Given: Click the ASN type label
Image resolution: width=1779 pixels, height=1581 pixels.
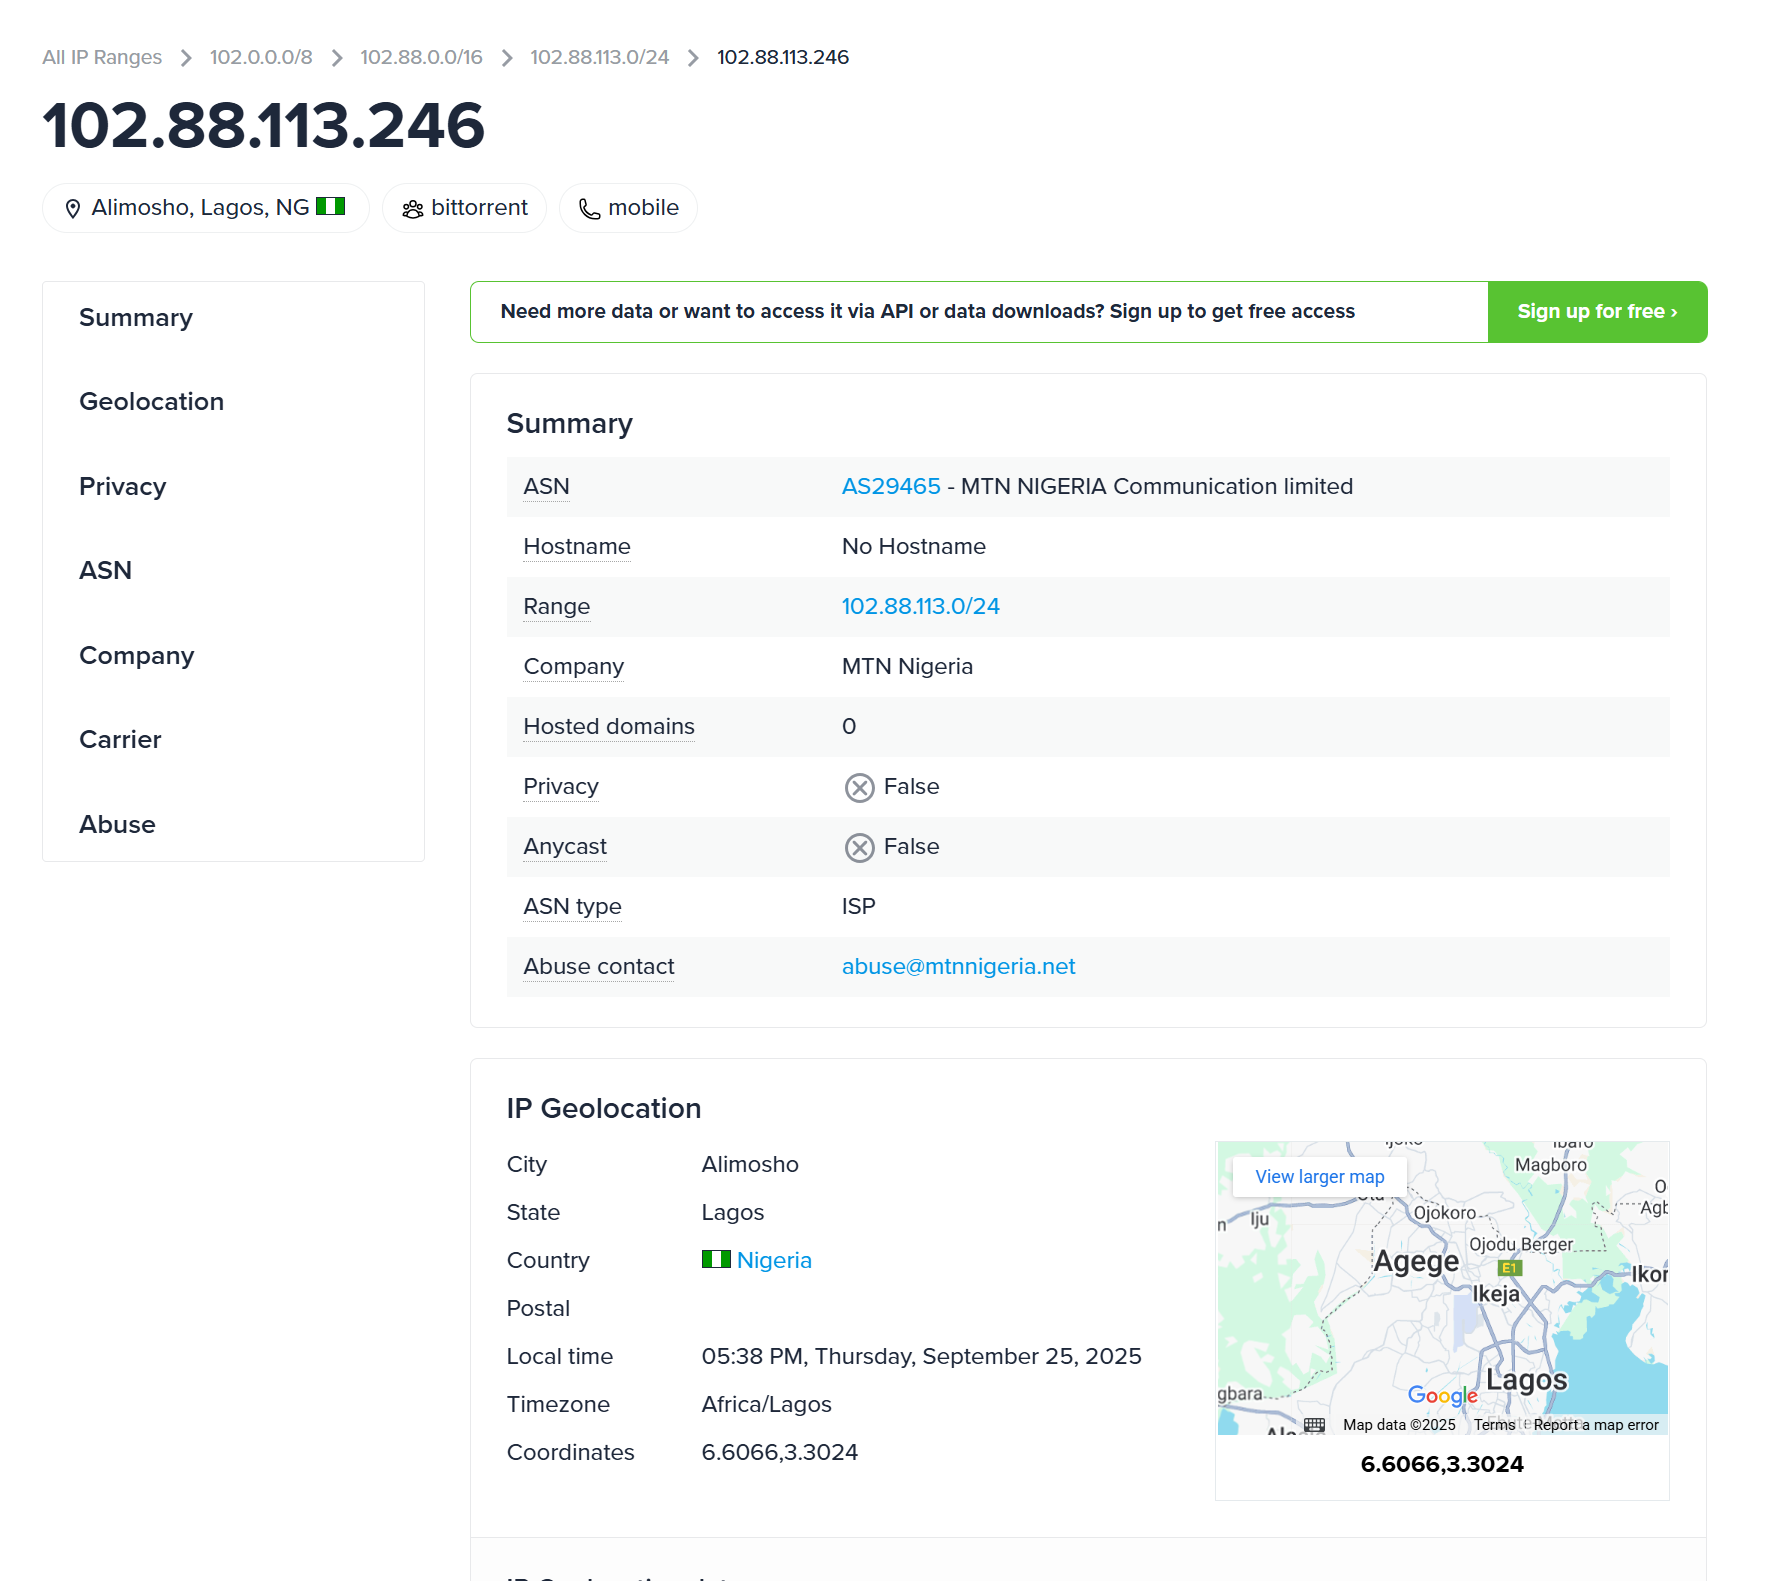Looking at the screenshot, I should 573,907.
